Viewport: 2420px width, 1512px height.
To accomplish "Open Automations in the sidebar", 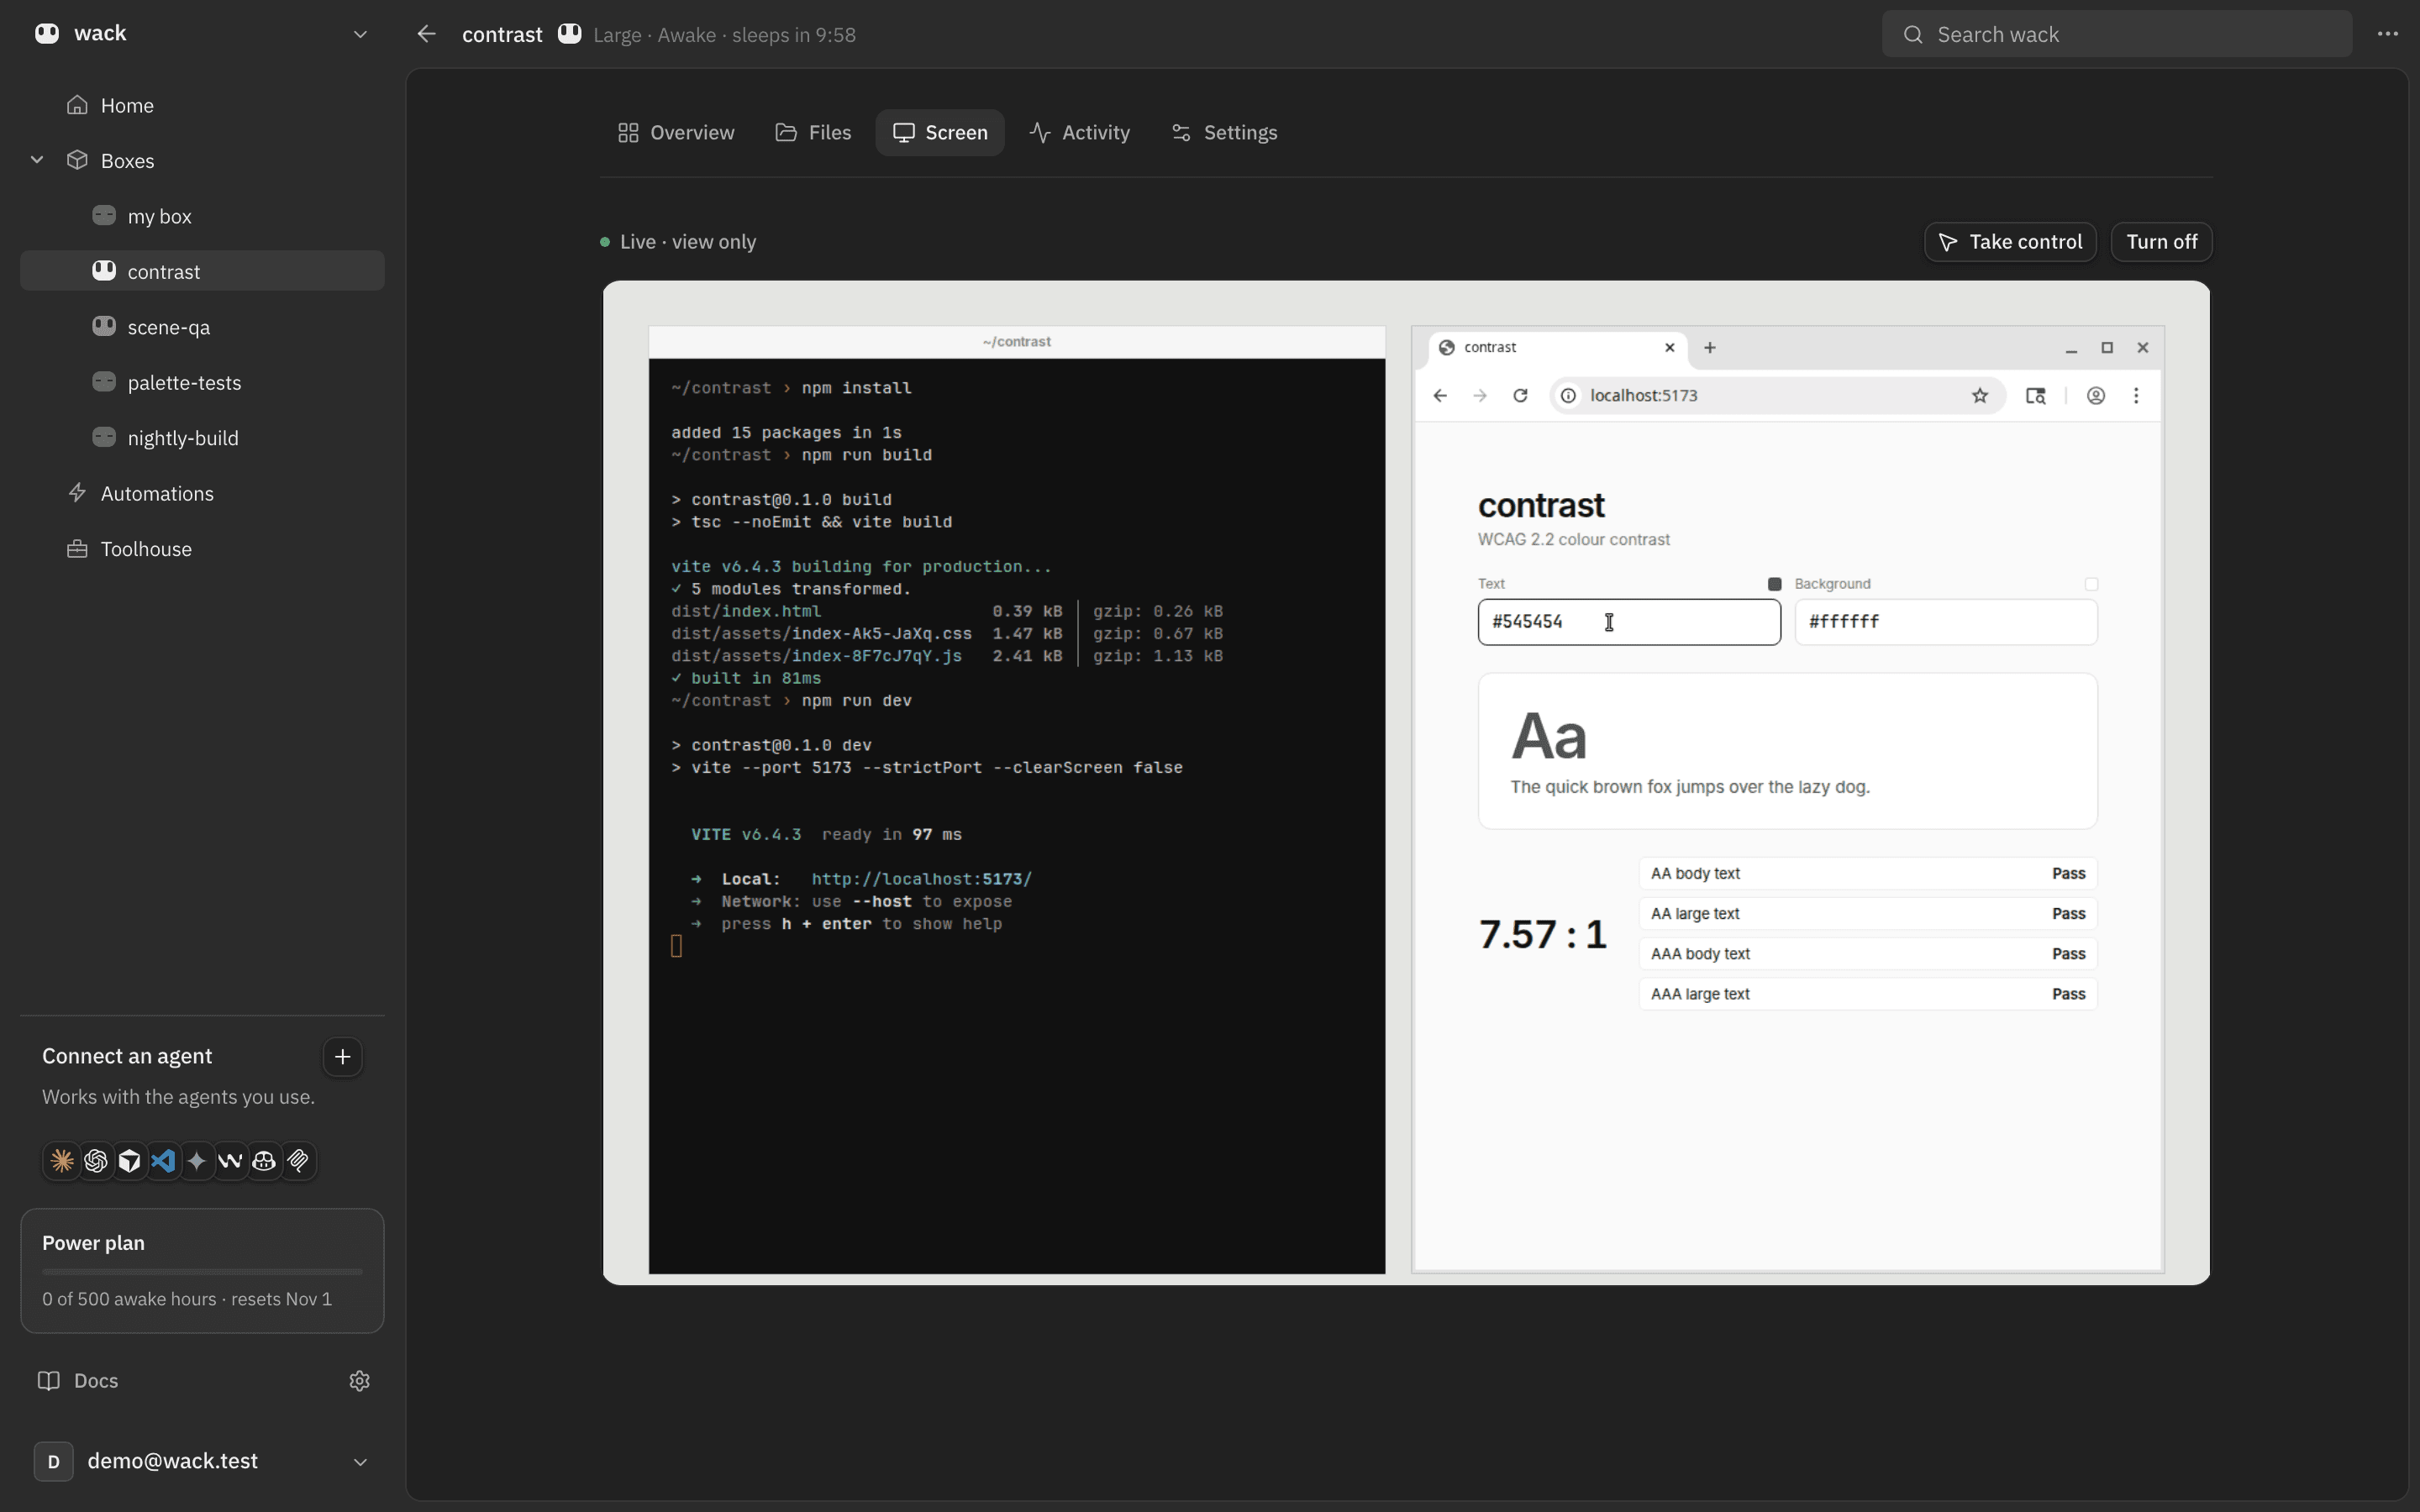I will [x=202, y=493].
